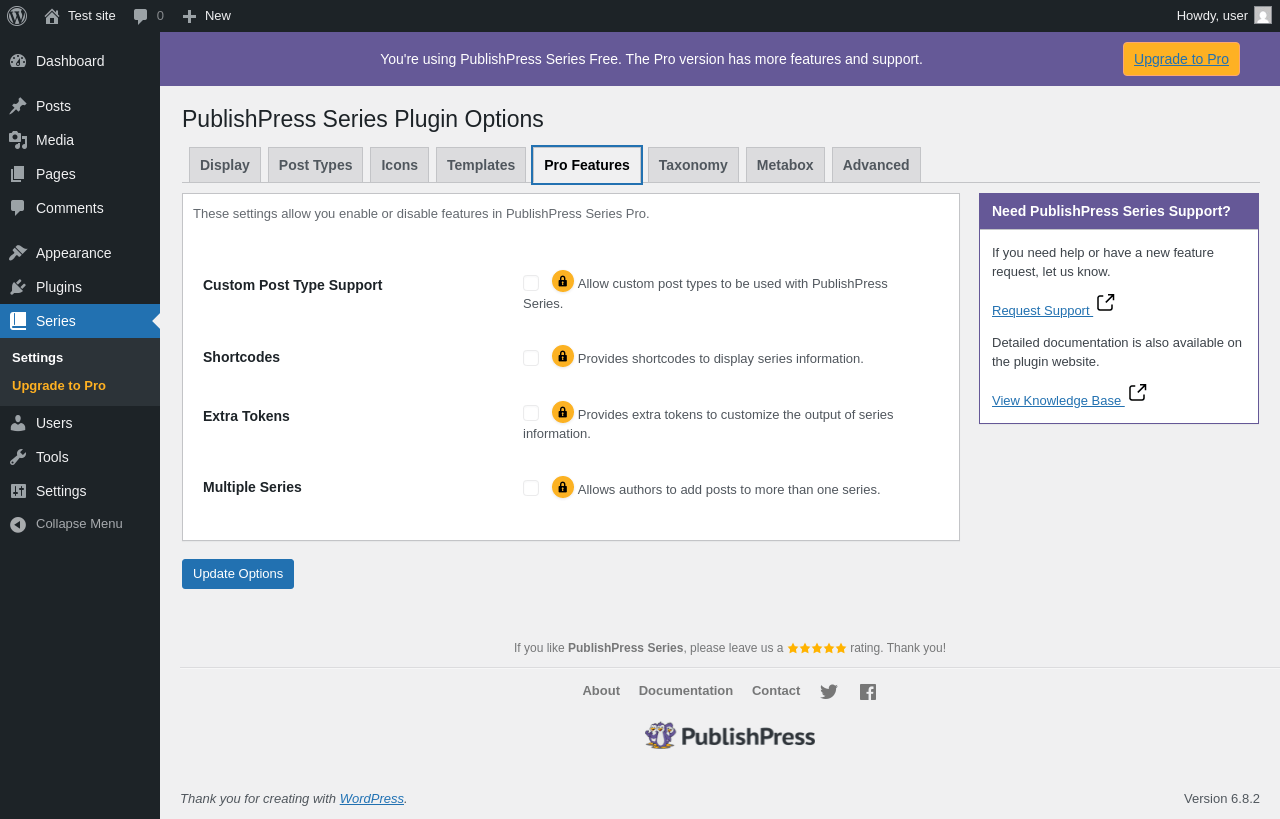The height and width of the screenshot is (819, 1280).
Task: Go to the Advanced tab
Action: [876, 165]
